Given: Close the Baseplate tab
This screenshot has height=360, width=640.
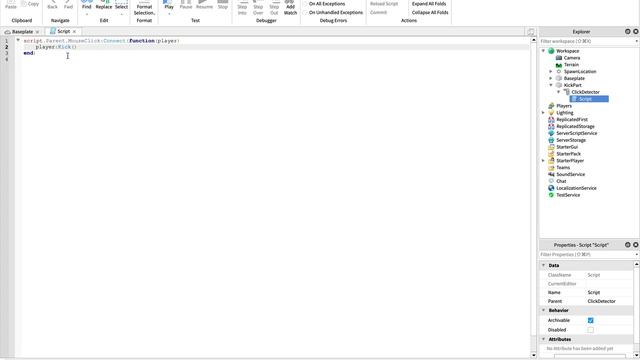Looking at the screenshot, I should pos(37,31).
